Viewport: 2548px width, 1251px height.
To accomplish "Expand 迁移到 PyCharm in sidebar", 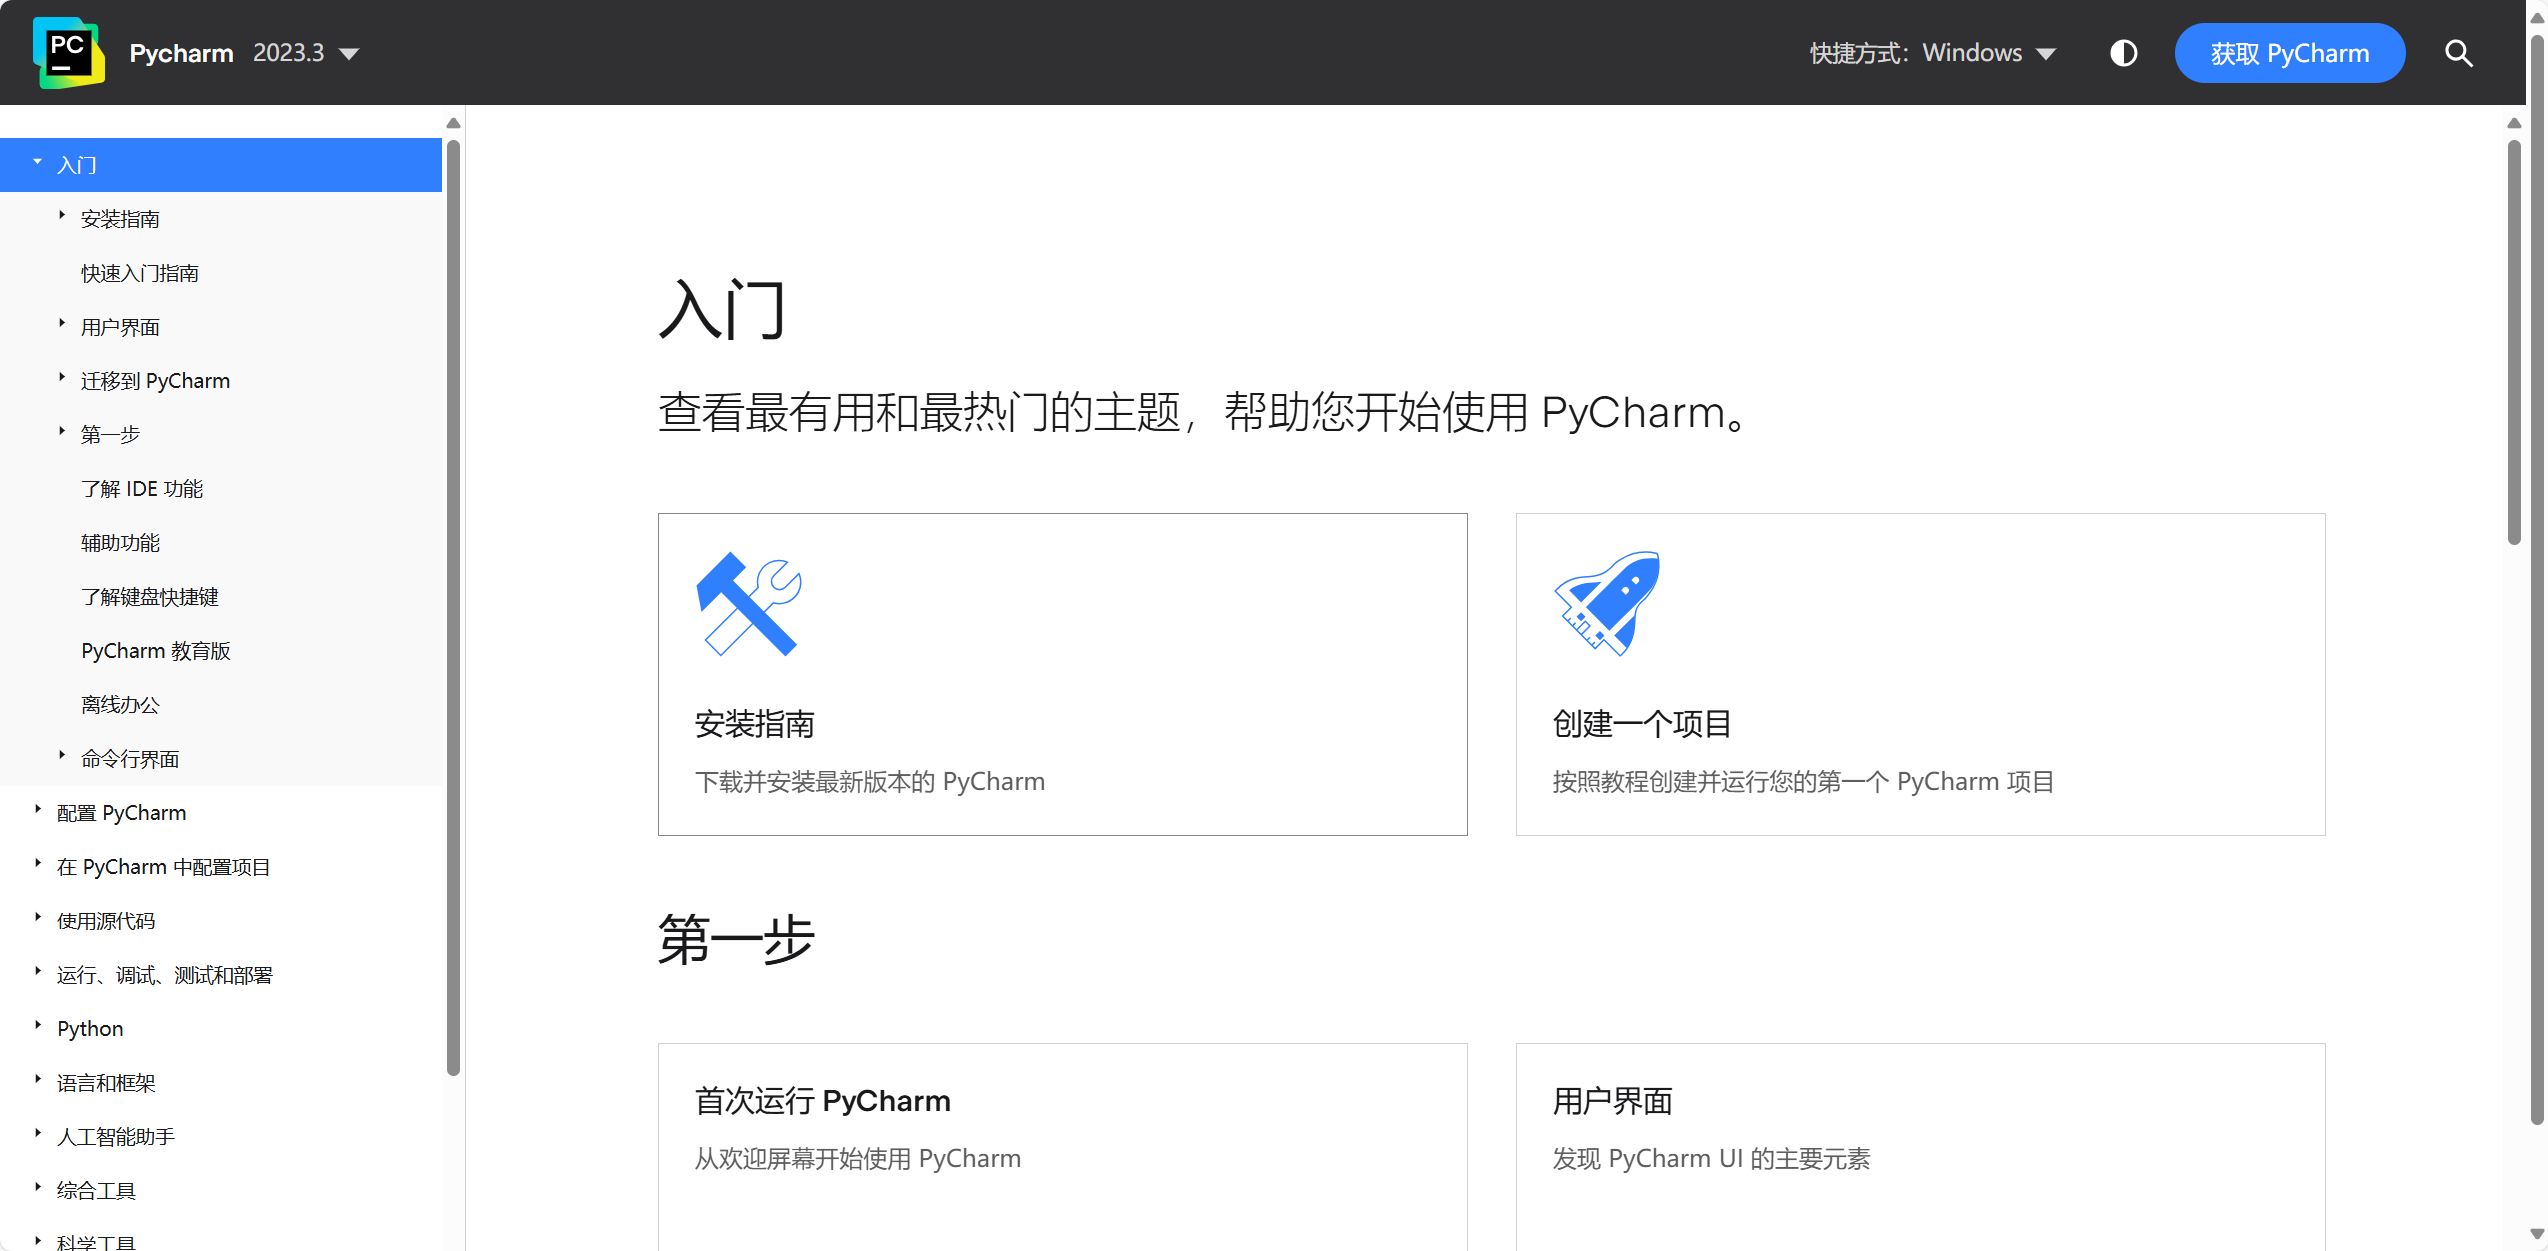I will (x=62, y=378).
